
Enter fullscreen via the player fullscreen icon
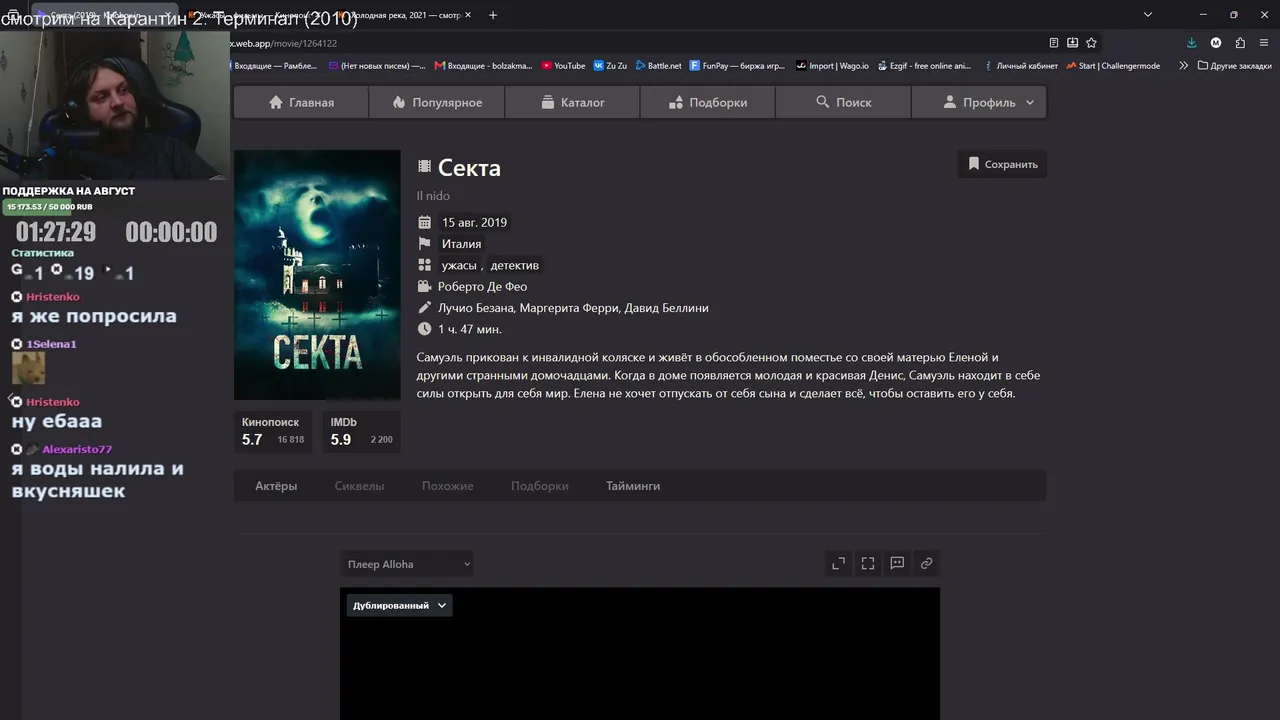coord(868,563)
